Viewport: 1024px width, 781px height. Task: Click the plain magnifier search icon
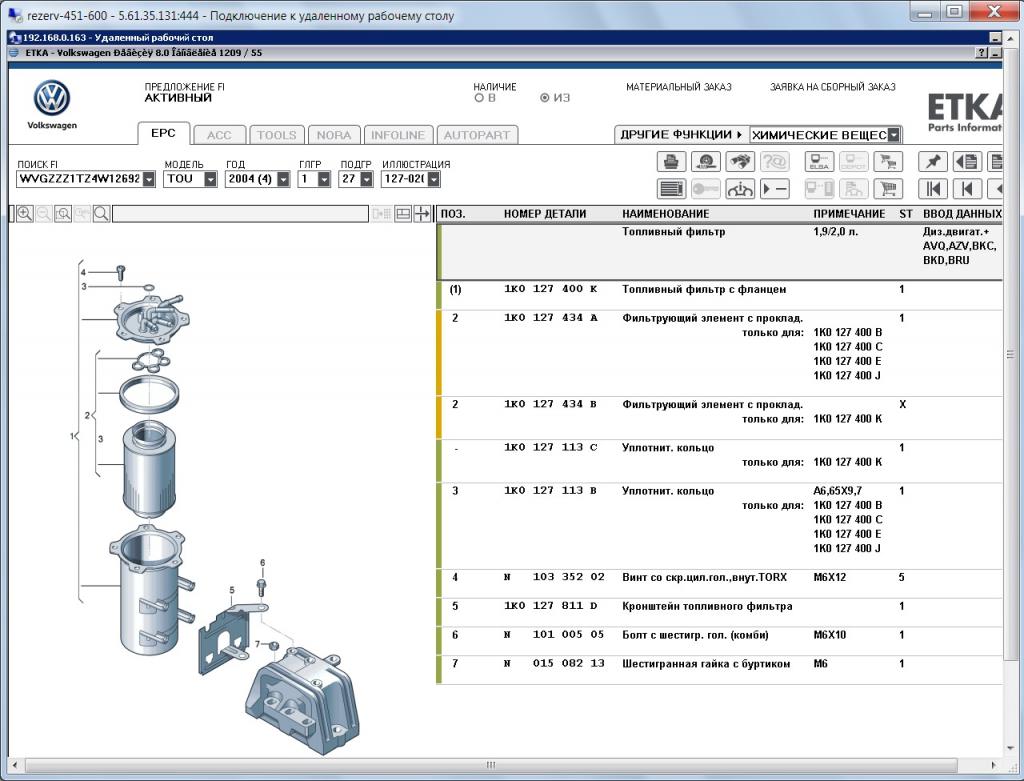[101, 214]
